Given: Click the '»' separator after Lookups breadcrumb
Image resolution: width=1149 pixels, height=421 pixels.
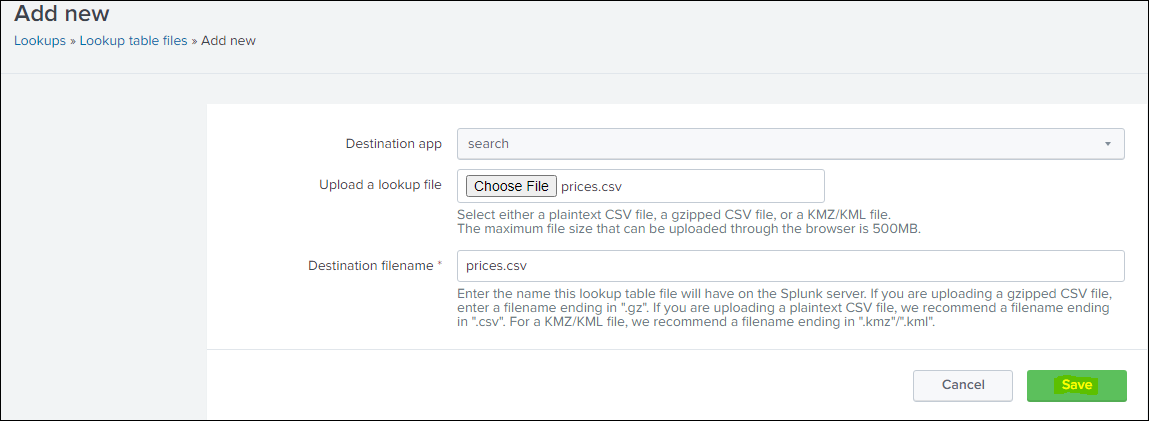Looking at the screenshot, I should point(73,41).
